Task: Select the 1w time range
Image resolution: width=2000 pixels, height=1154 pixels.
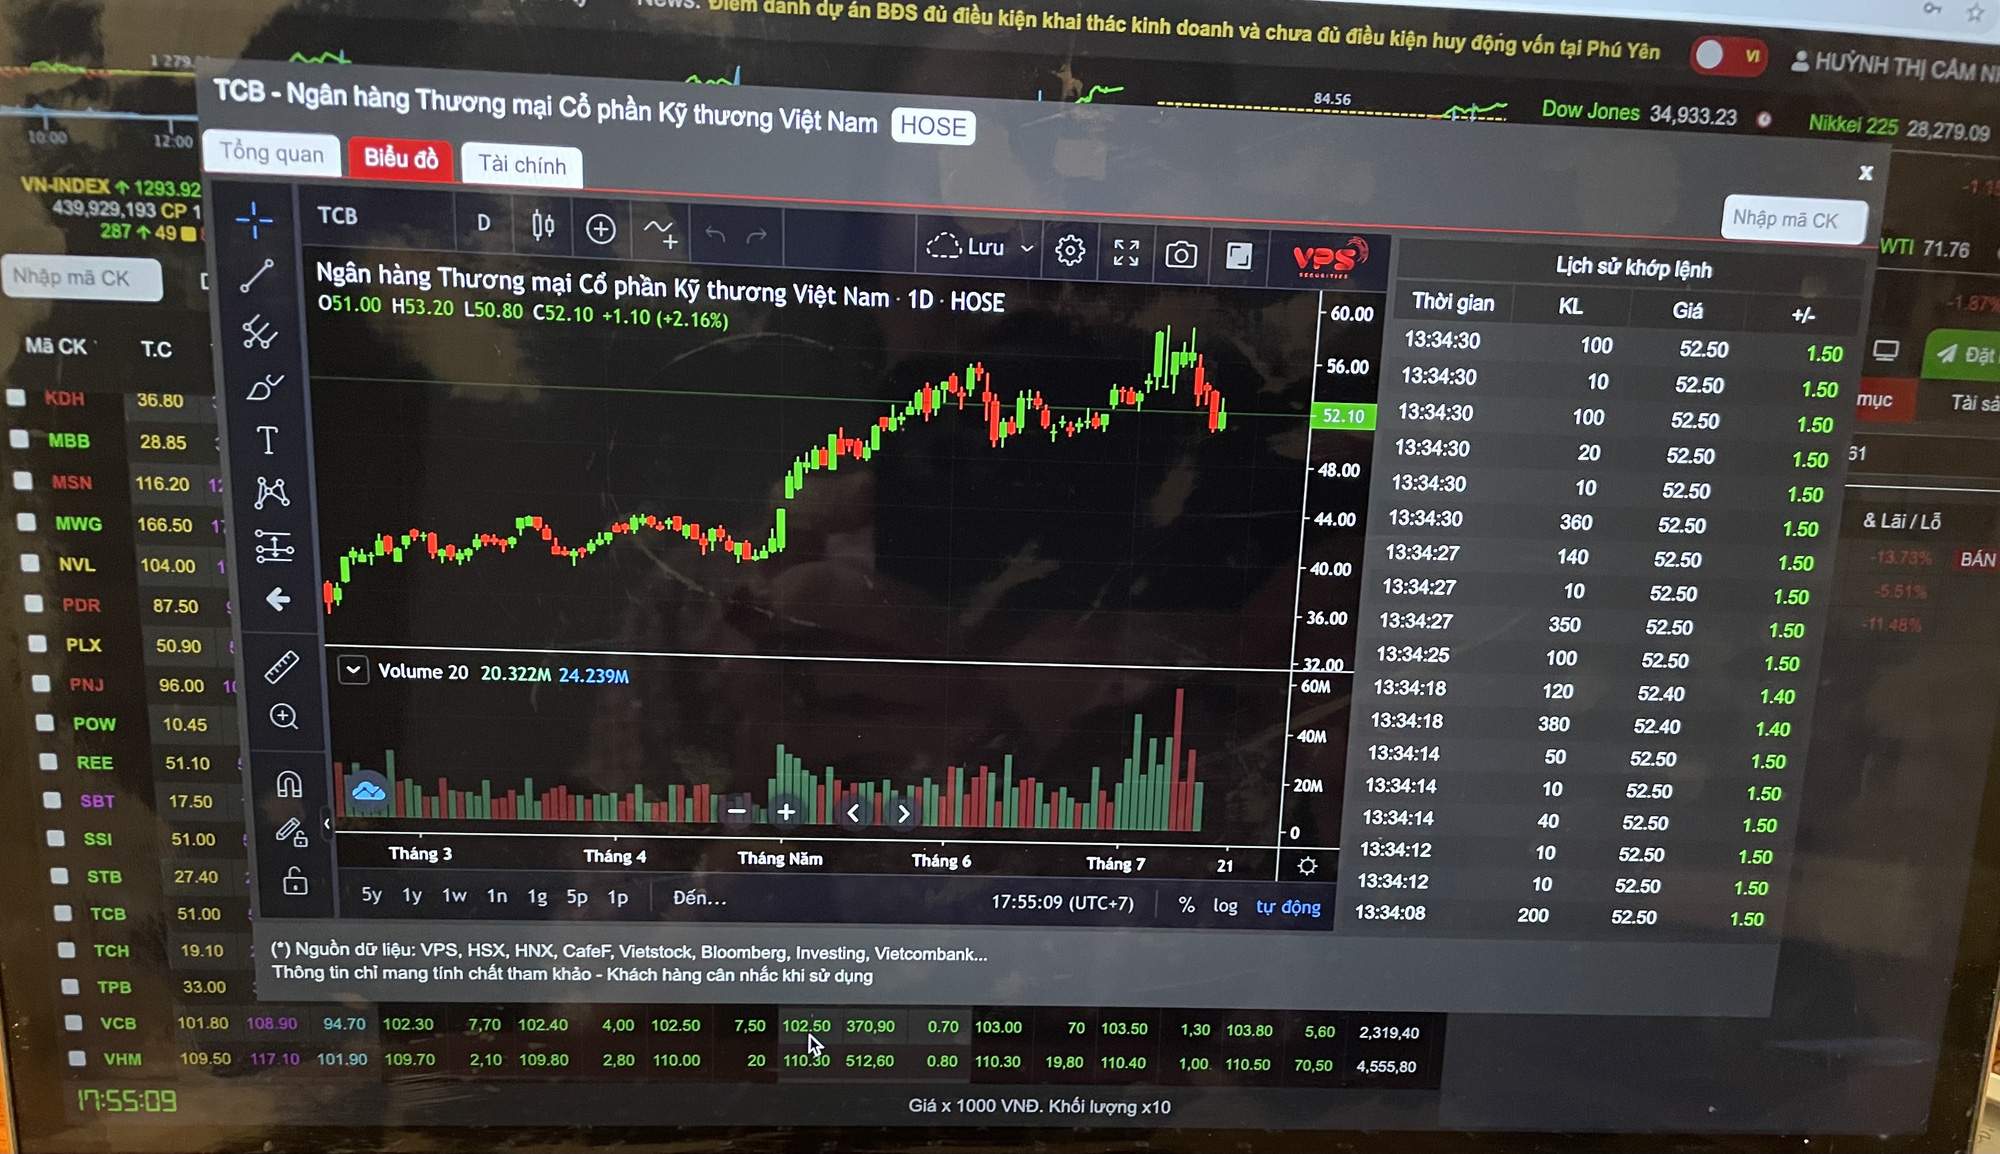Action: (x=454, y=896)
